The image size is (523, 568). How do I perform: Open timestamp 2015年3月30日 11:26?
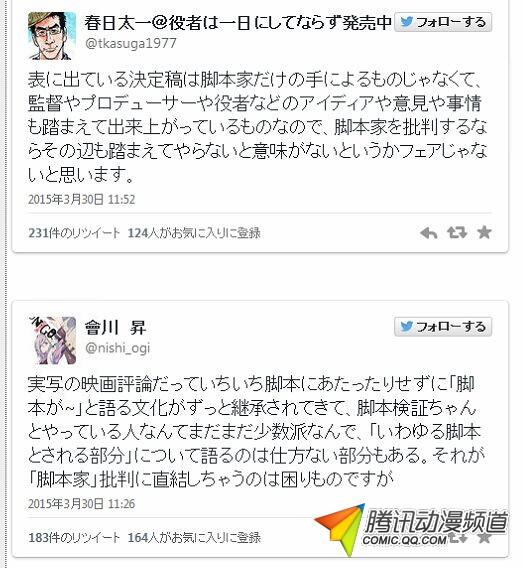(81, 504)
